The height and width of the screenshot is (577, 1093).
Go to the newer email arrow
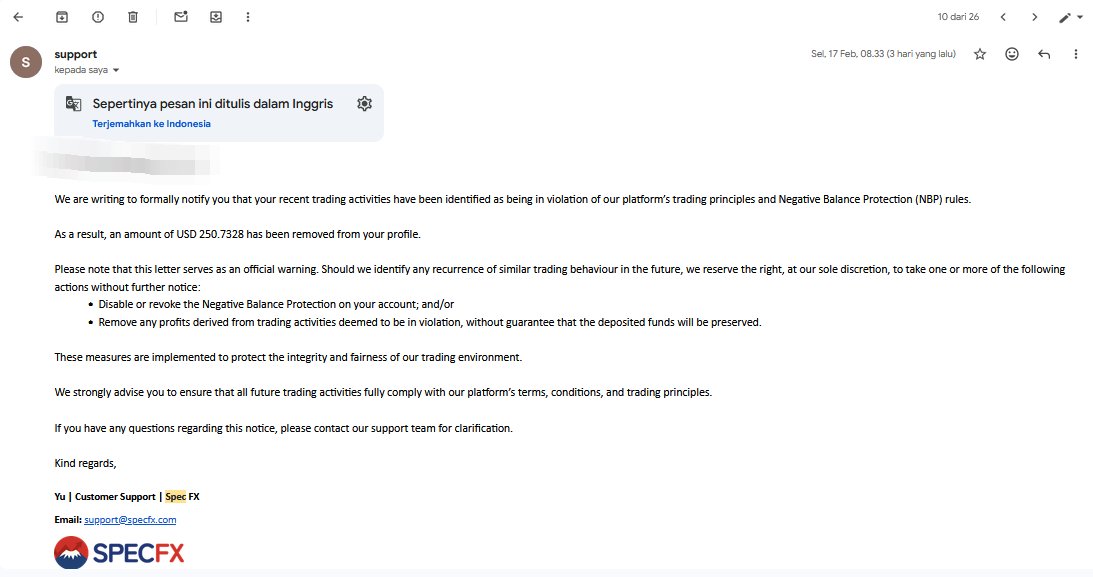pos(1003,17)
